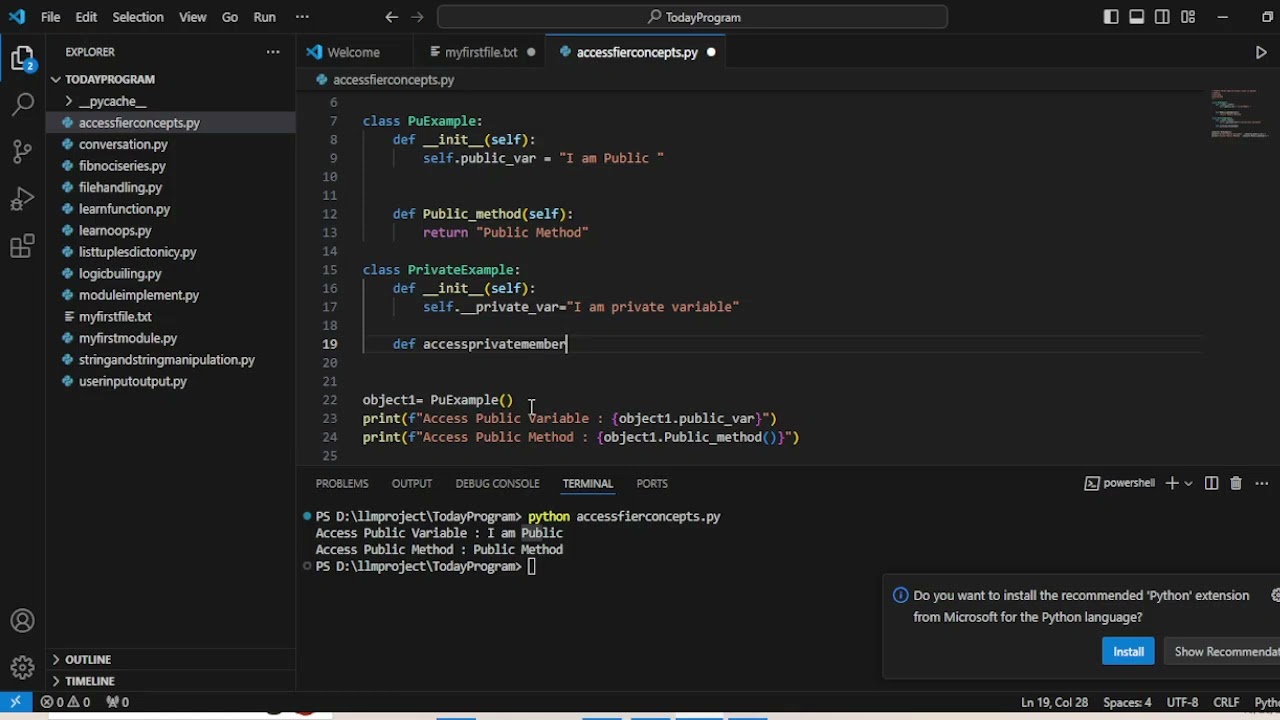Viewport: 1280px width, 720px height.
Task: Click the VS Code logo icon
Action: coord(17,17)
